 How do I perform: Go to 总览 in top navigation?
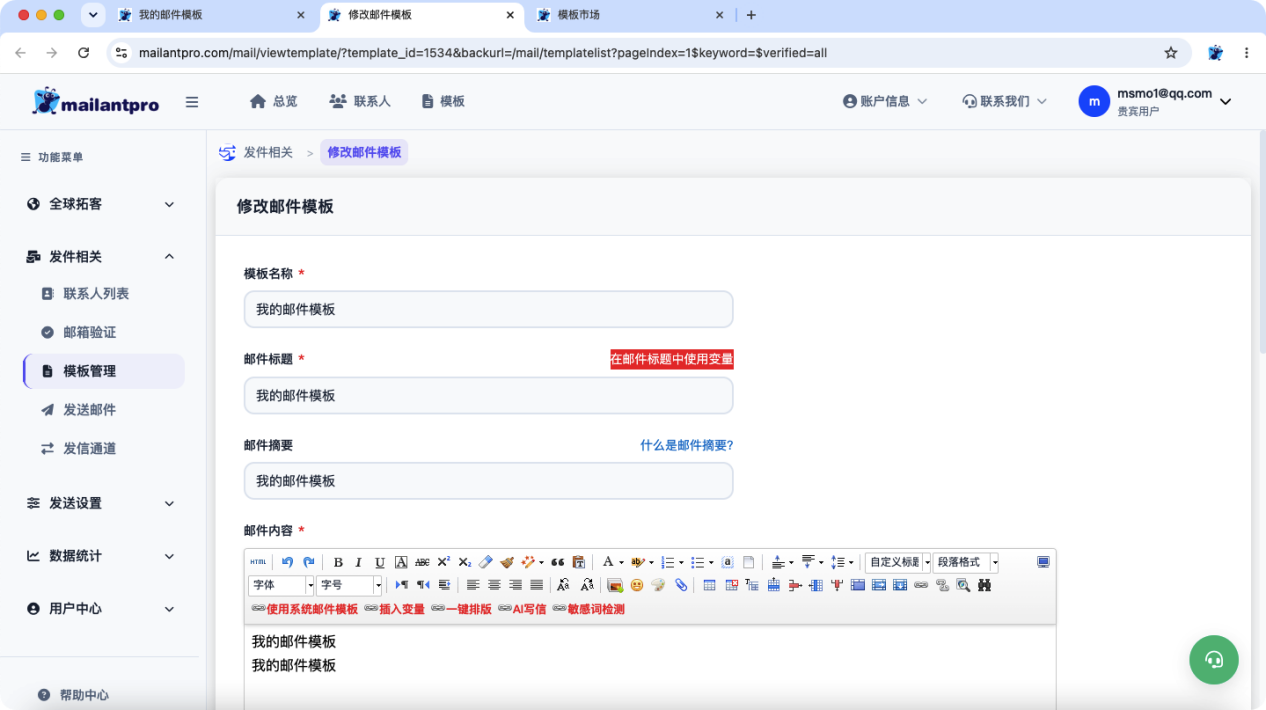[273, 101]
